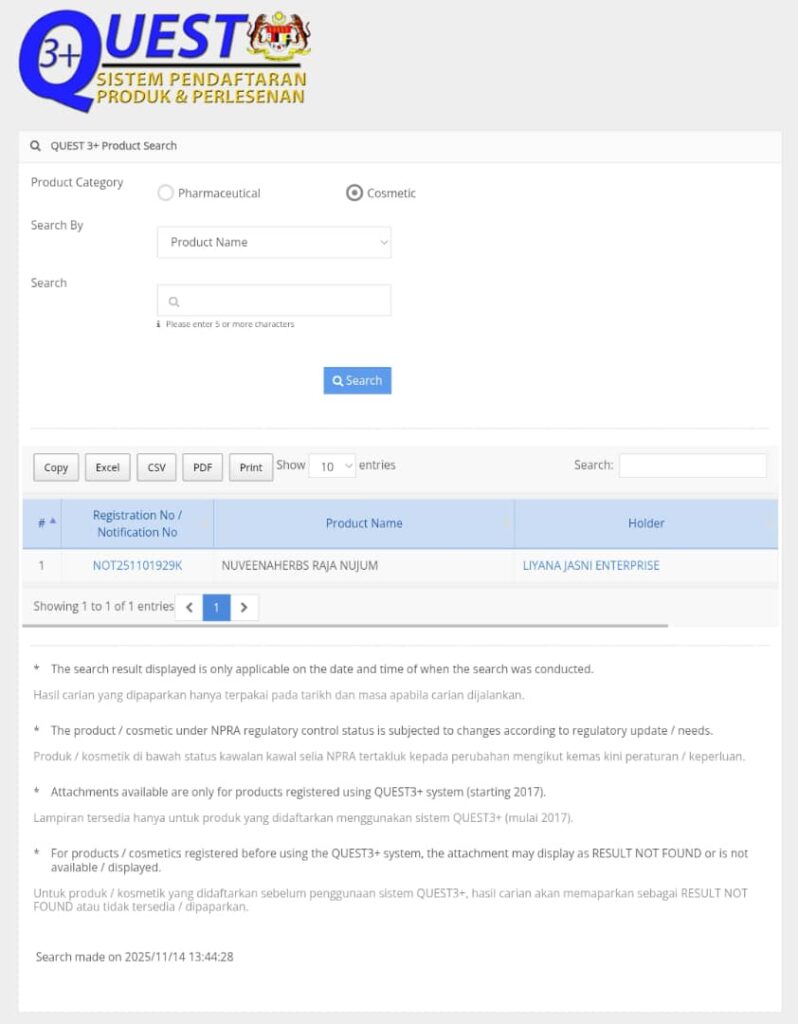798x1024 pixels.
Task: Click the QUEST 3+ logo
Action: point(130,60)
